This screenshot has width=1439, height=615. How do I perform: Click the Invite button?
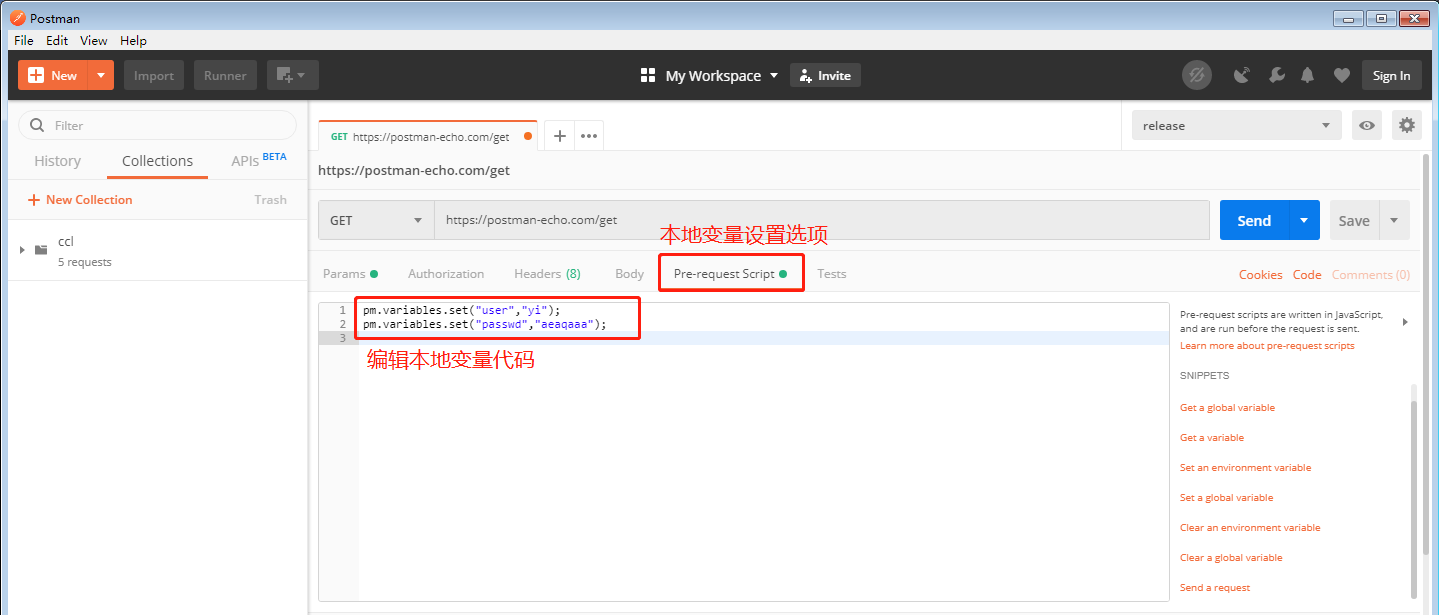point(825,75)
